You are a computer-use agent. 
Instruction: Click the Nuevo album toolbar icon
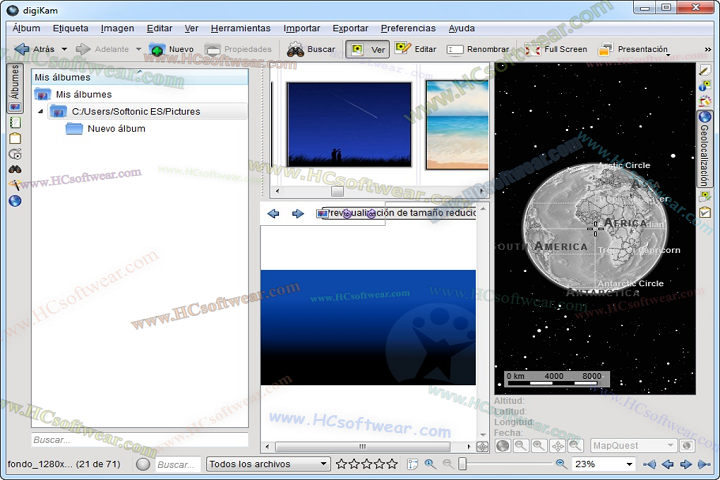pos(171,49)
